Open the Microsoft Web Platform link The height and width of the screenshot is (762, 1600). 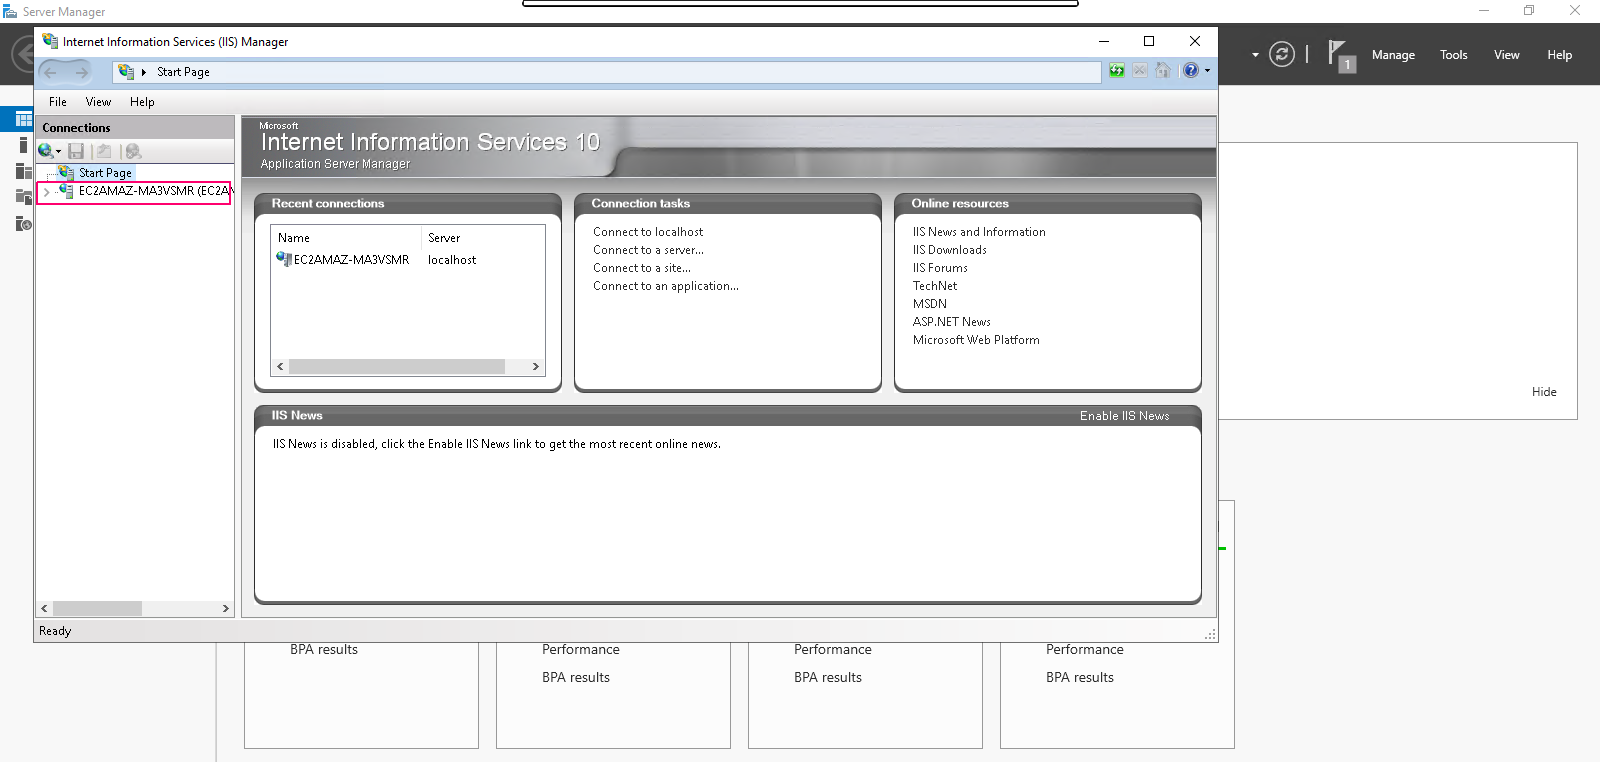(x=976, y=340)
